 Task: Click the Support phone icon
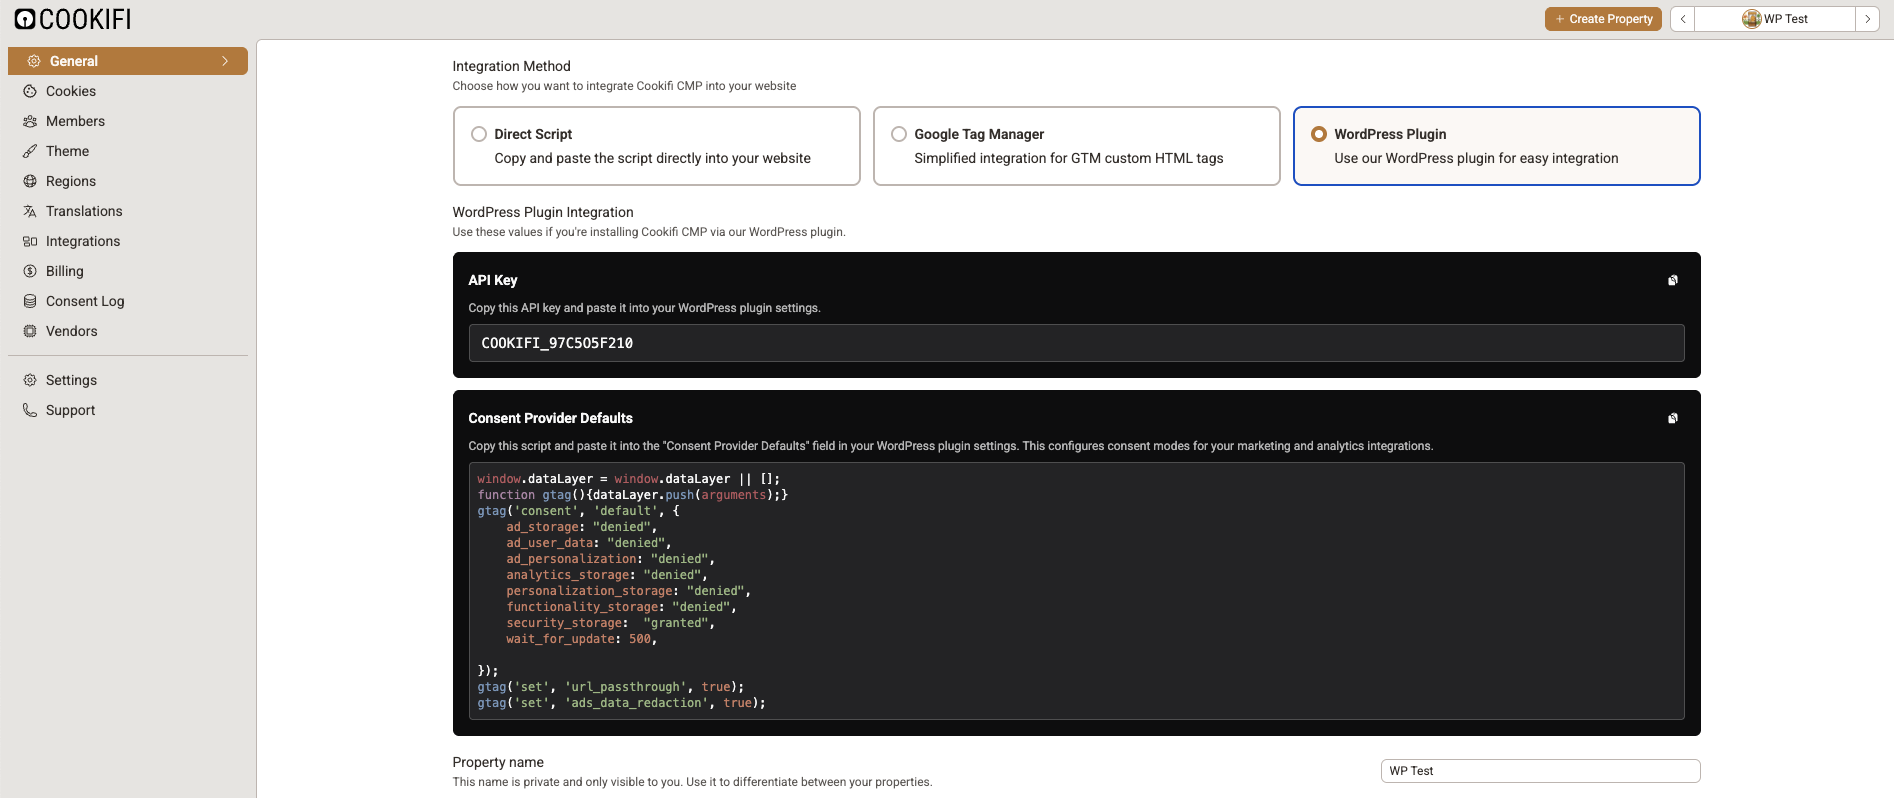[30, 410]
